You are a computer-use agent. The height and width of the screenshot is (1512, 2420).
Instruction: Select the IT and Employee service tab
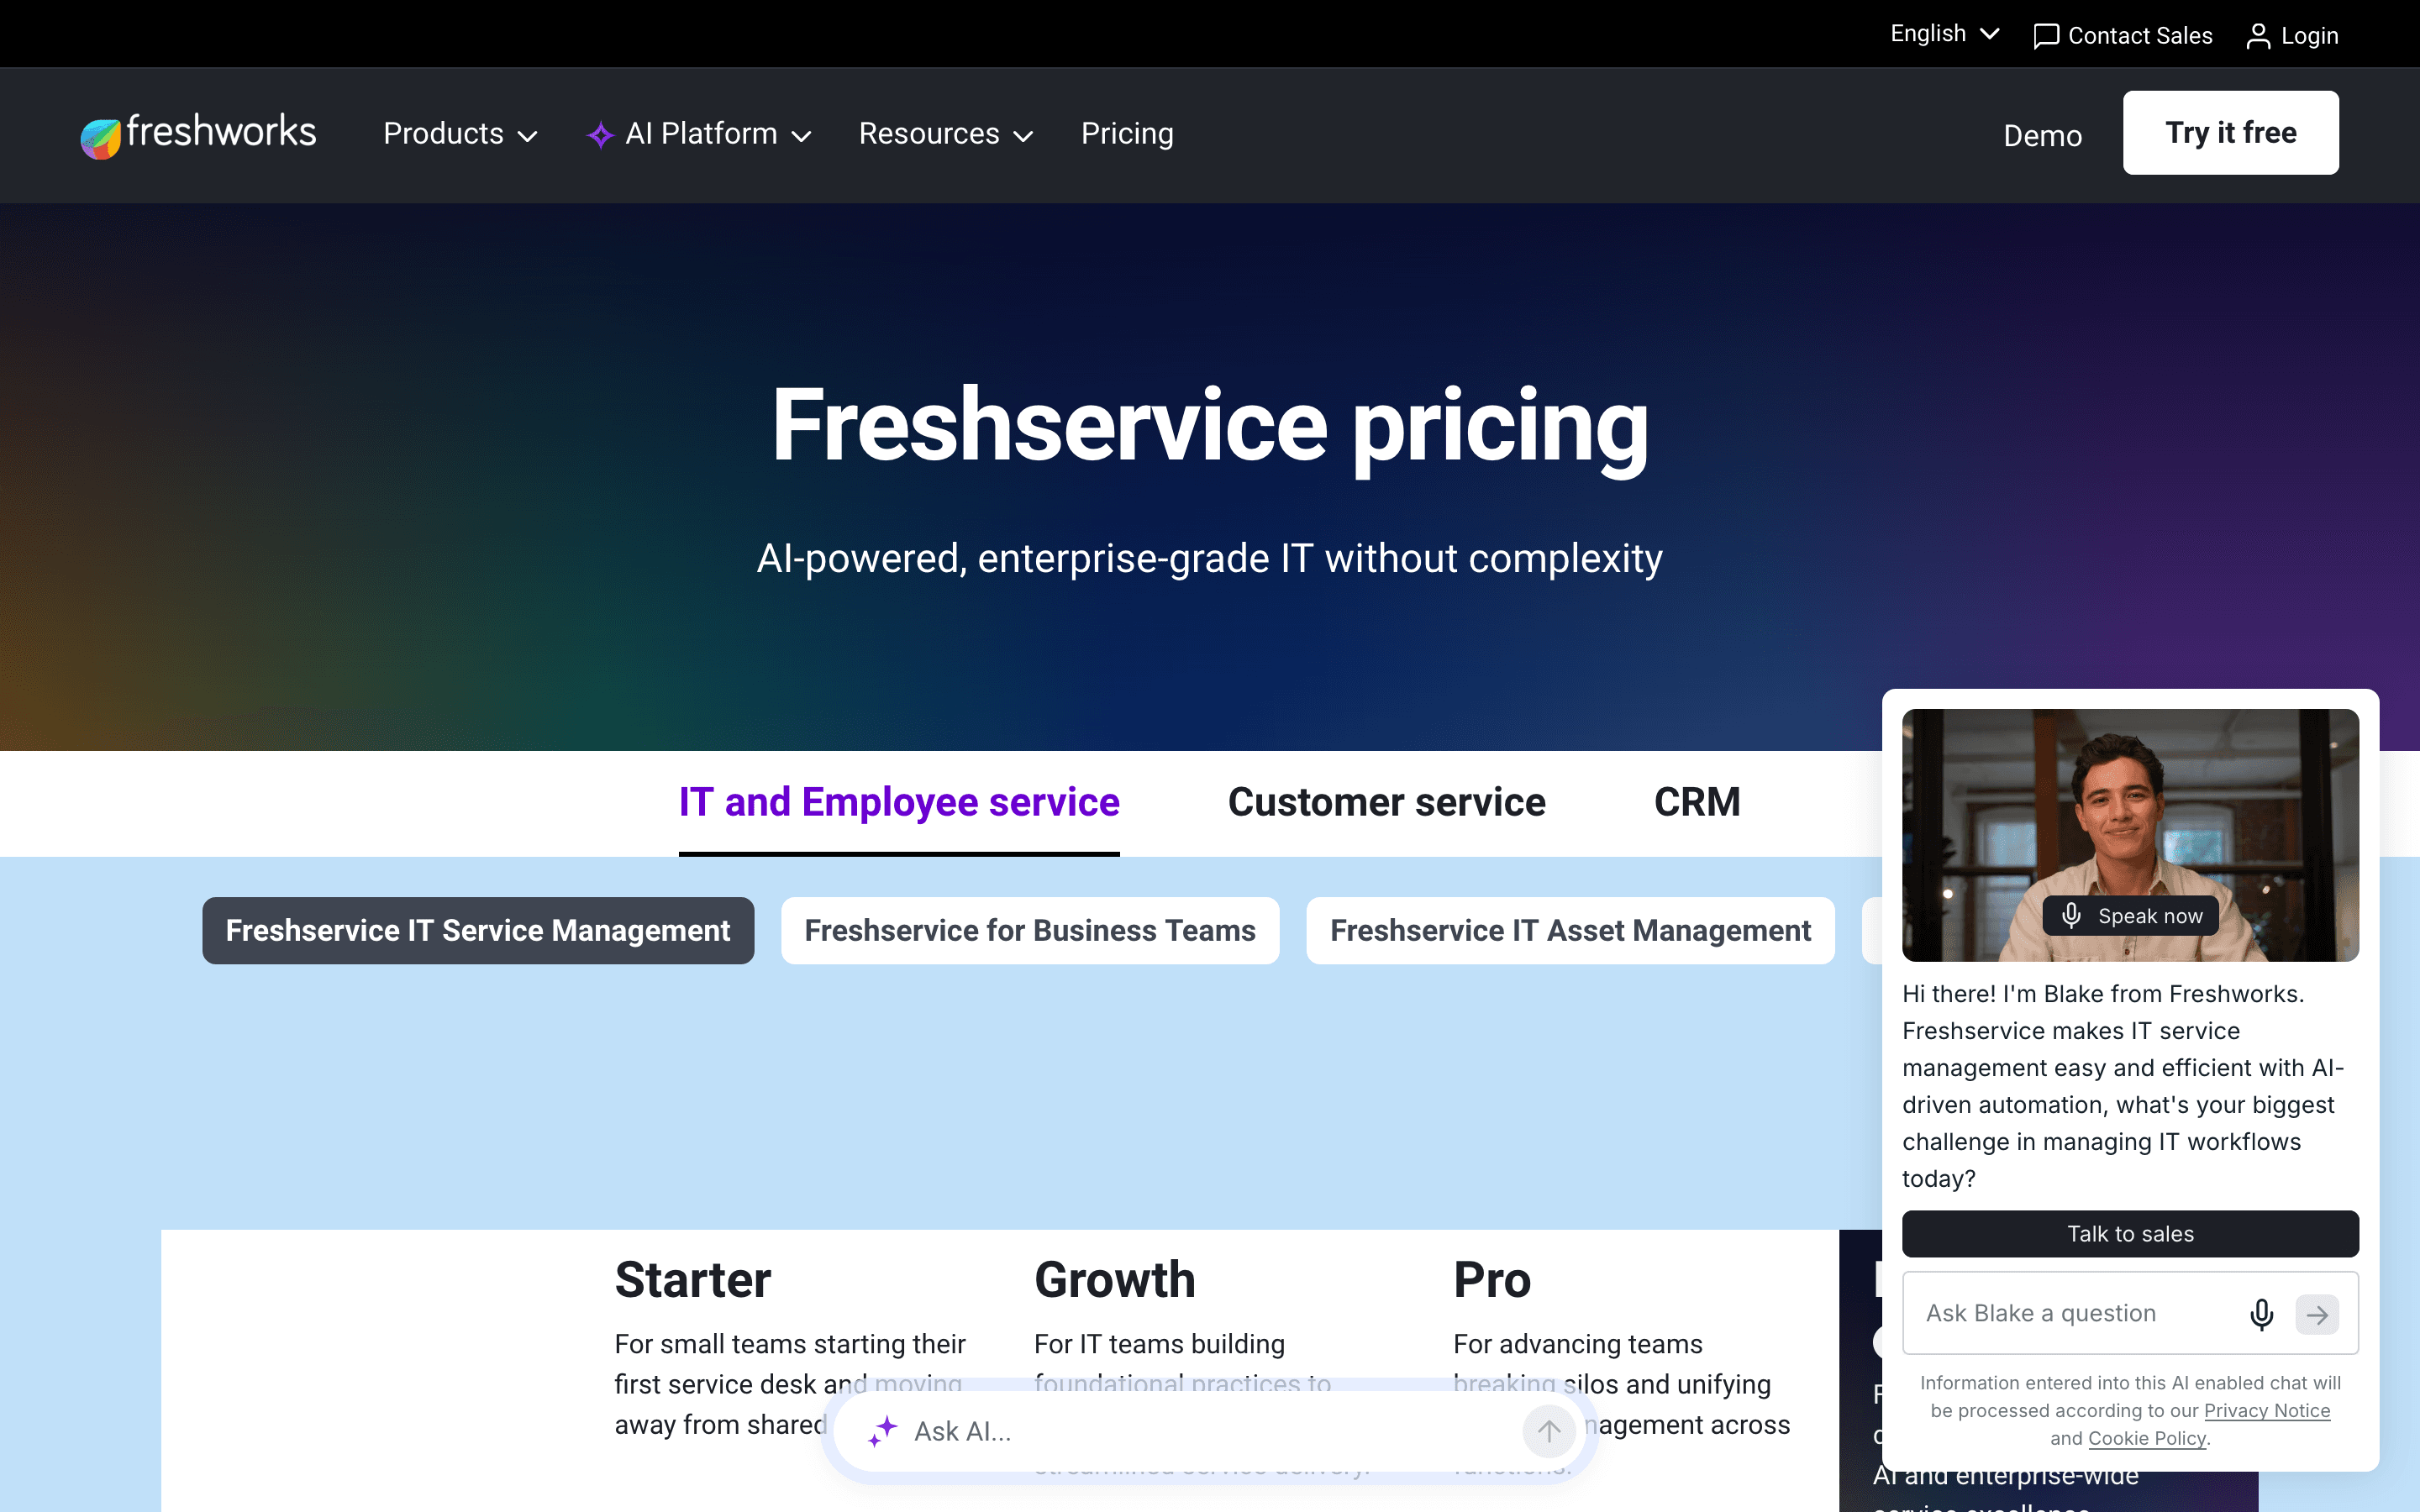pyautogui.click(x=899, y=803)
